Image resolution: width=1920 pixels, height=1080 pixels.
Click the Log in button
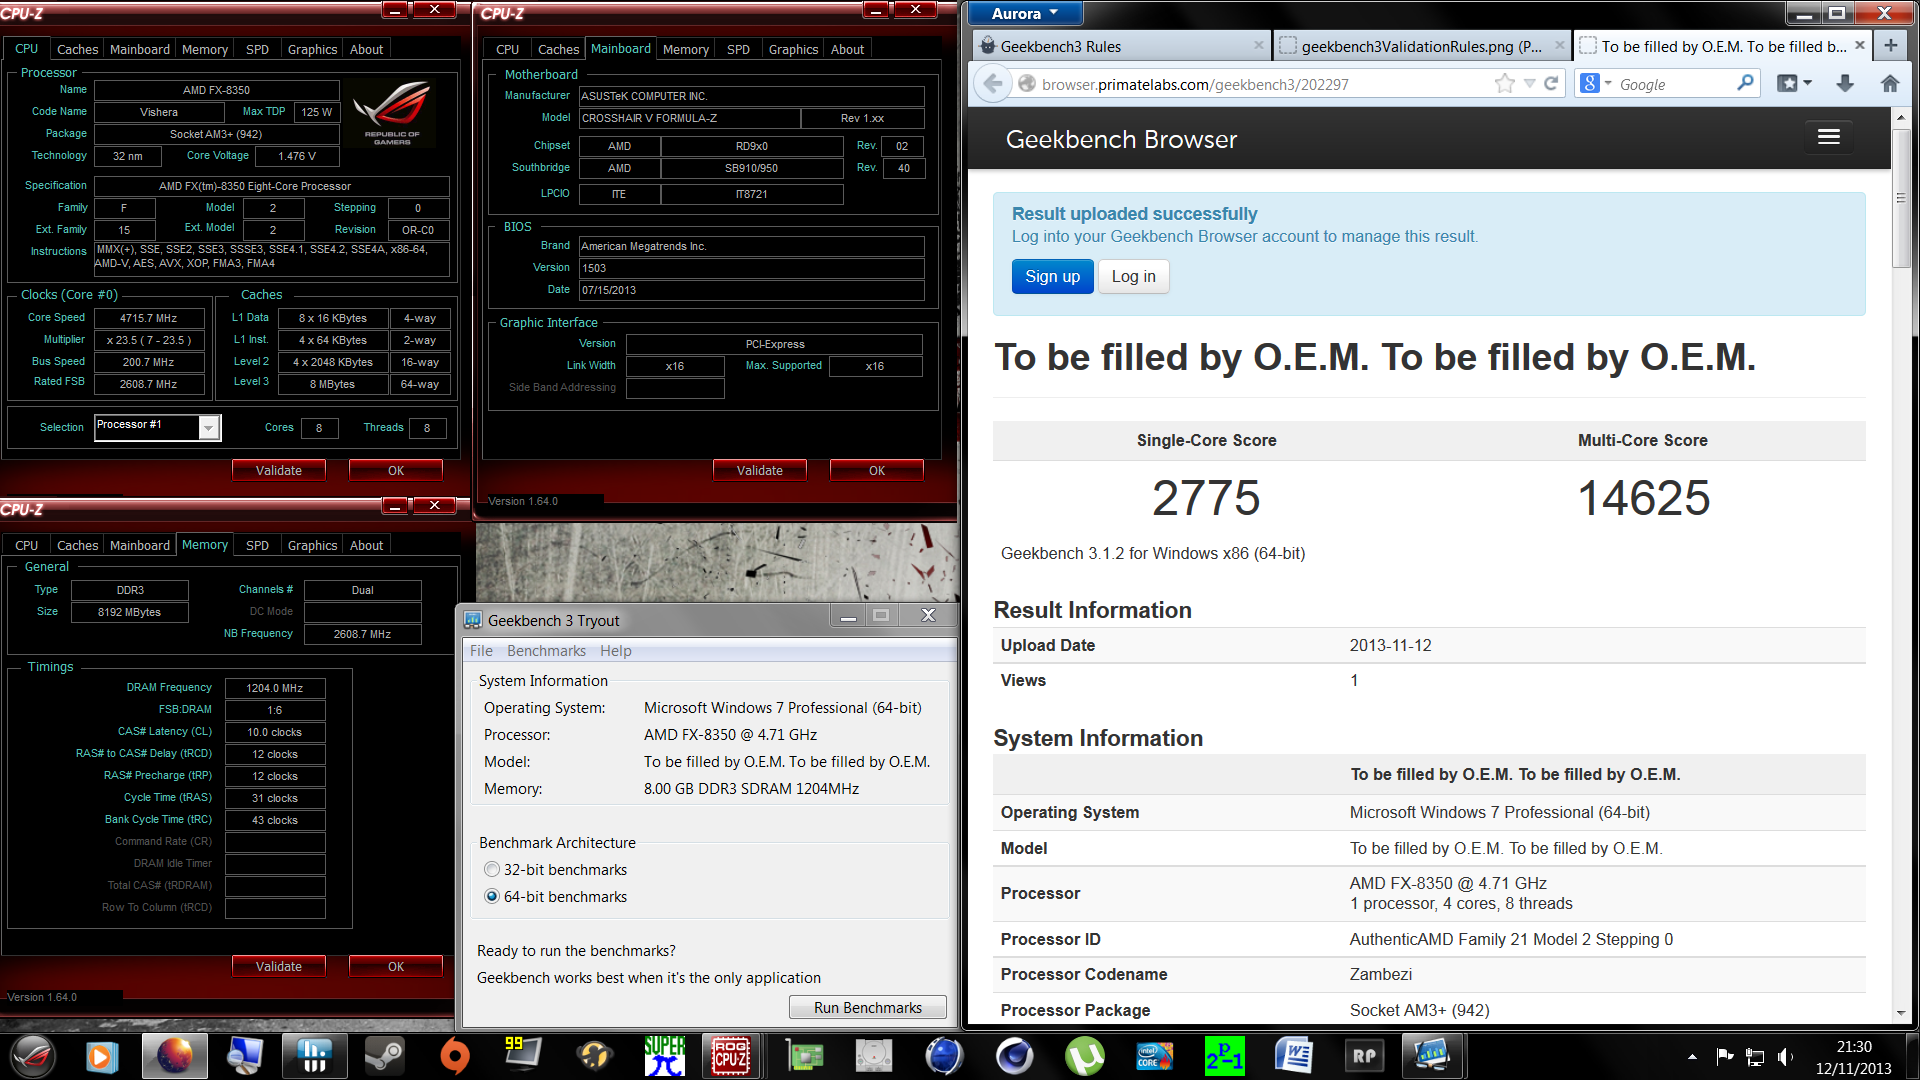(1133, 277)
